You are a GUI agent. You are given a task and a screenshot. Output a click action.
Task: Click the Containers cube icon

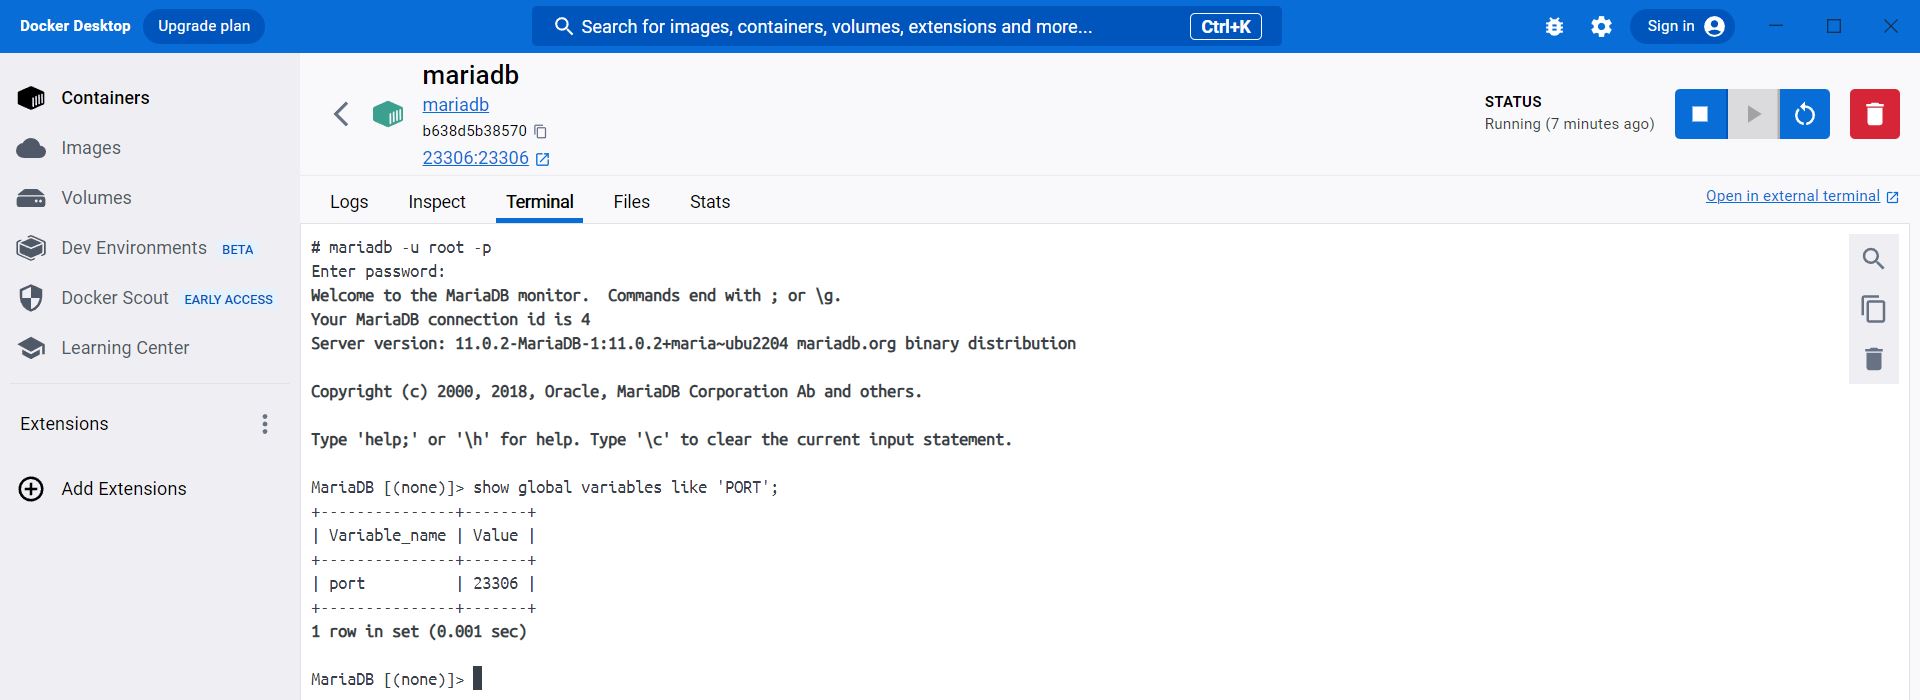click(x=31, y=98)
